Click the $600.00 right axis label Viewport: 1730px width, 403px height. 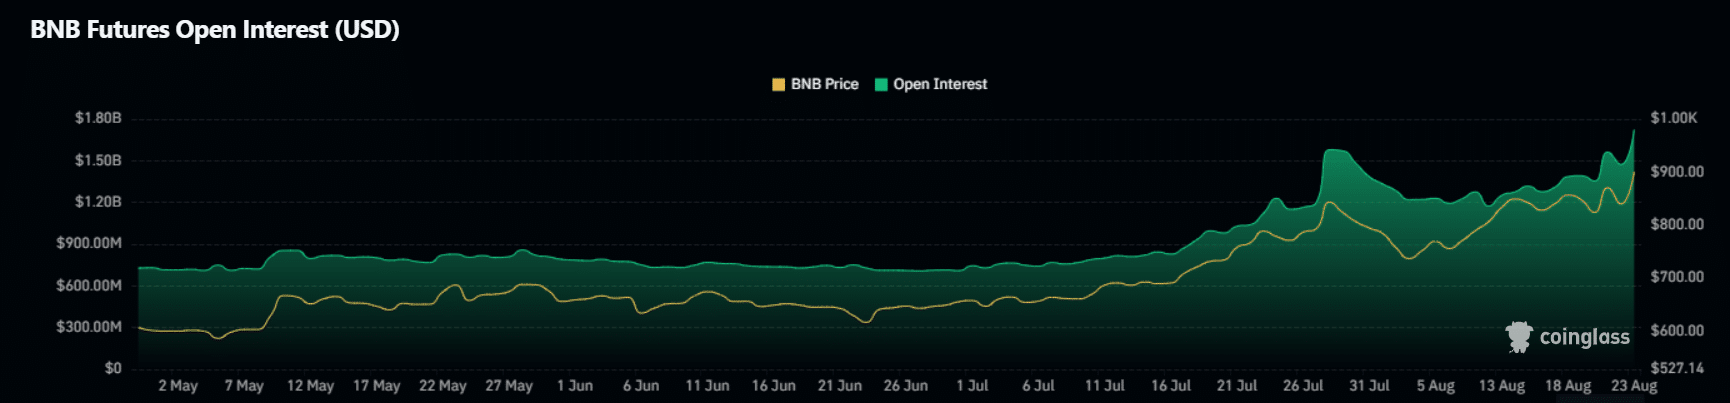coord(1677,330)
